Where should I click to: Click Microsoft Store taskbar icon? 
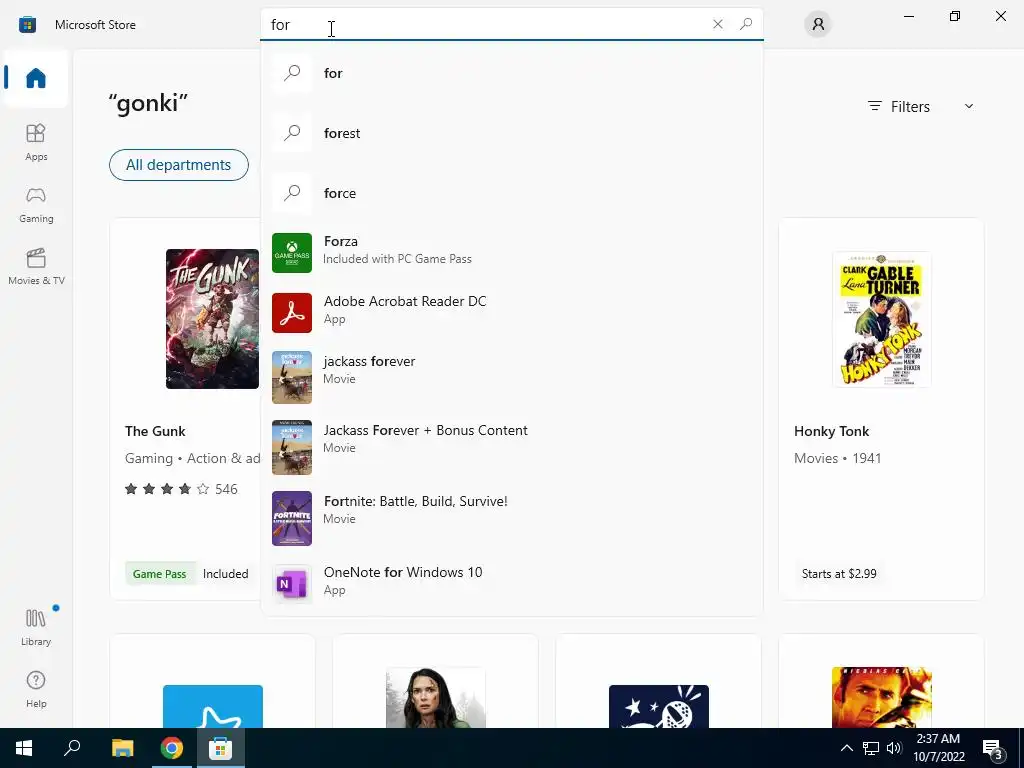pos(221,748)
